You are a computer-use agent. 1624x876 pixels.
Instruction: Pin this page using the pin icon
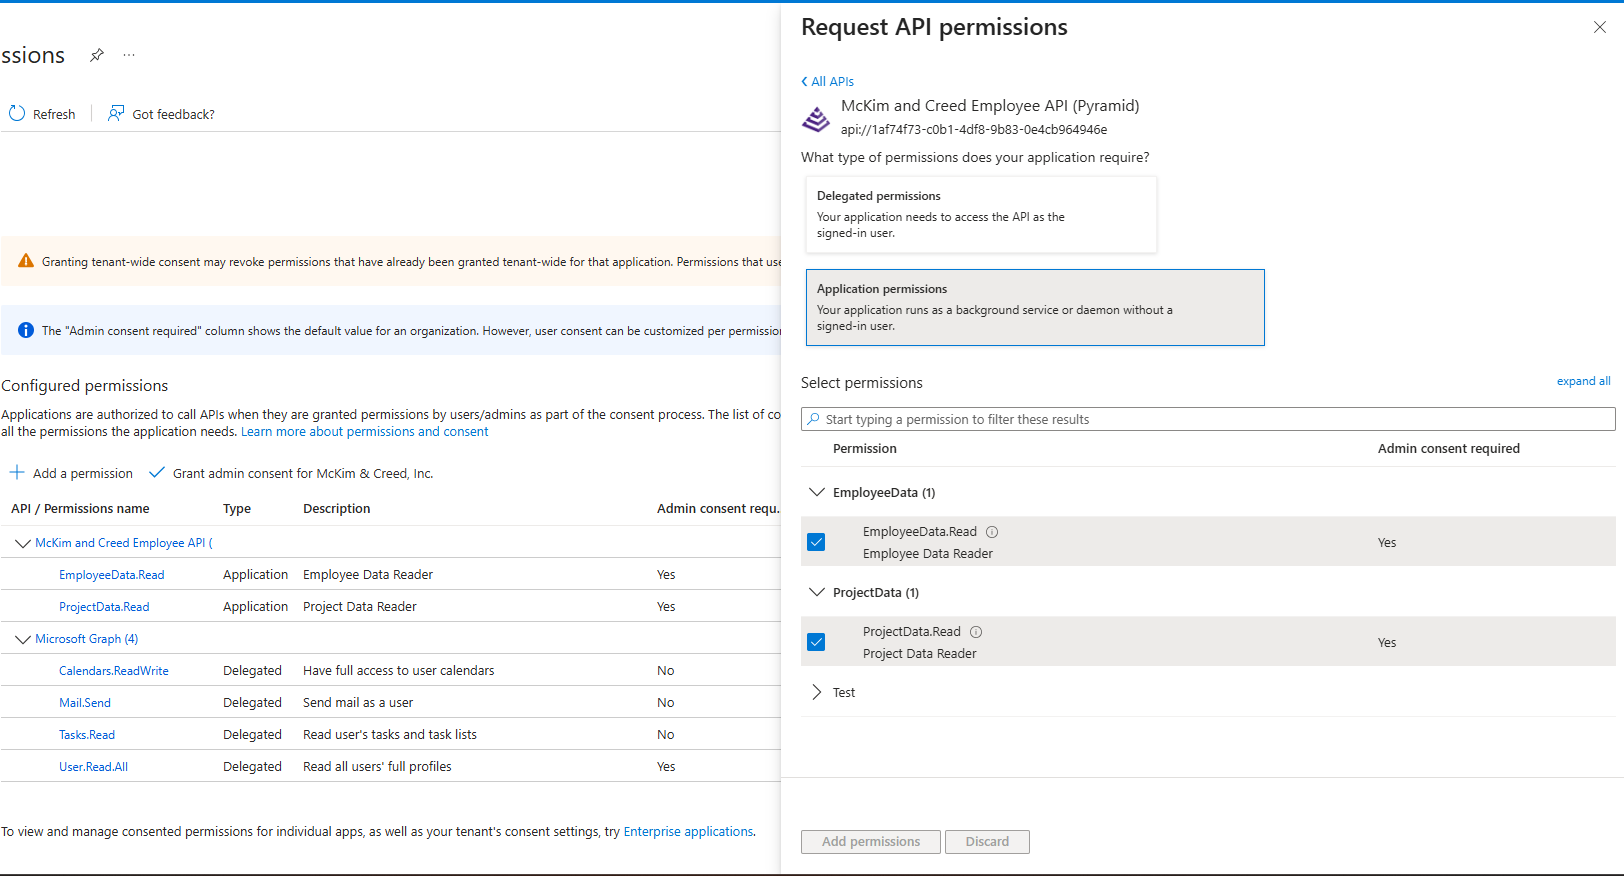tap(97, 55)
